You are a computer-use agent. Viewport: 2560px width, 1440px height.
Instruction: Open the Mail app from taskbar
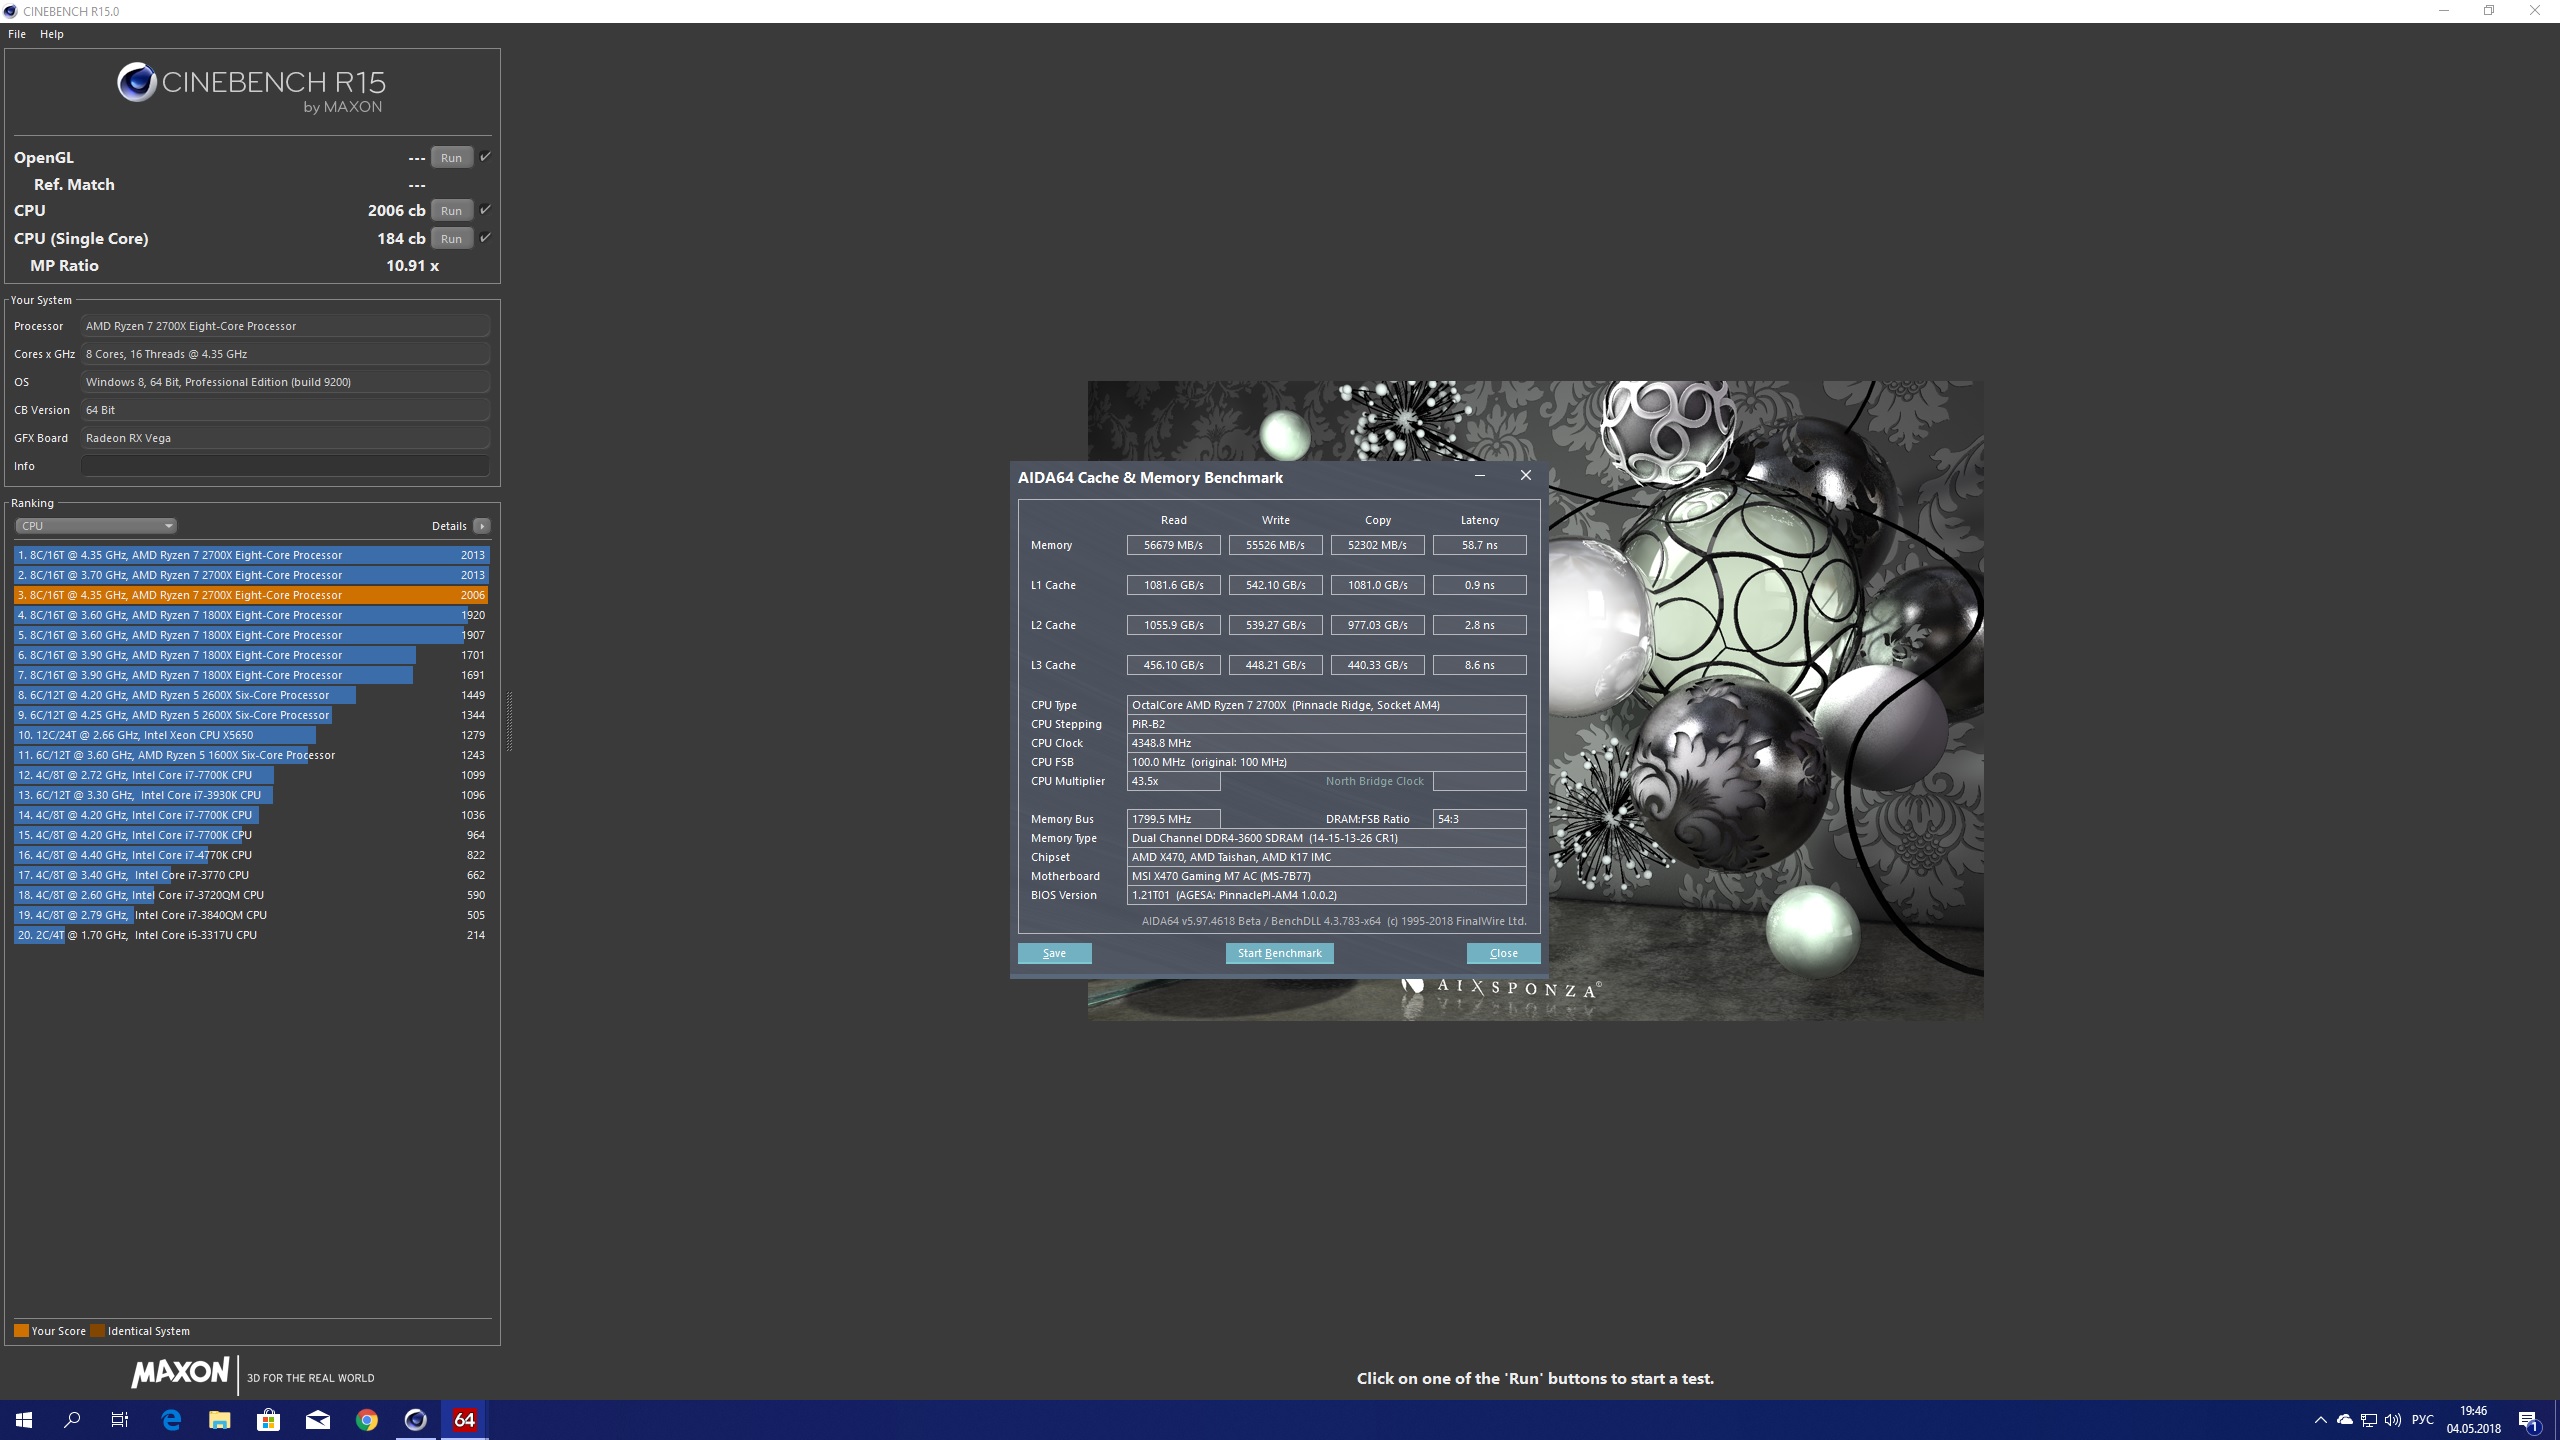coord(318,1420)
